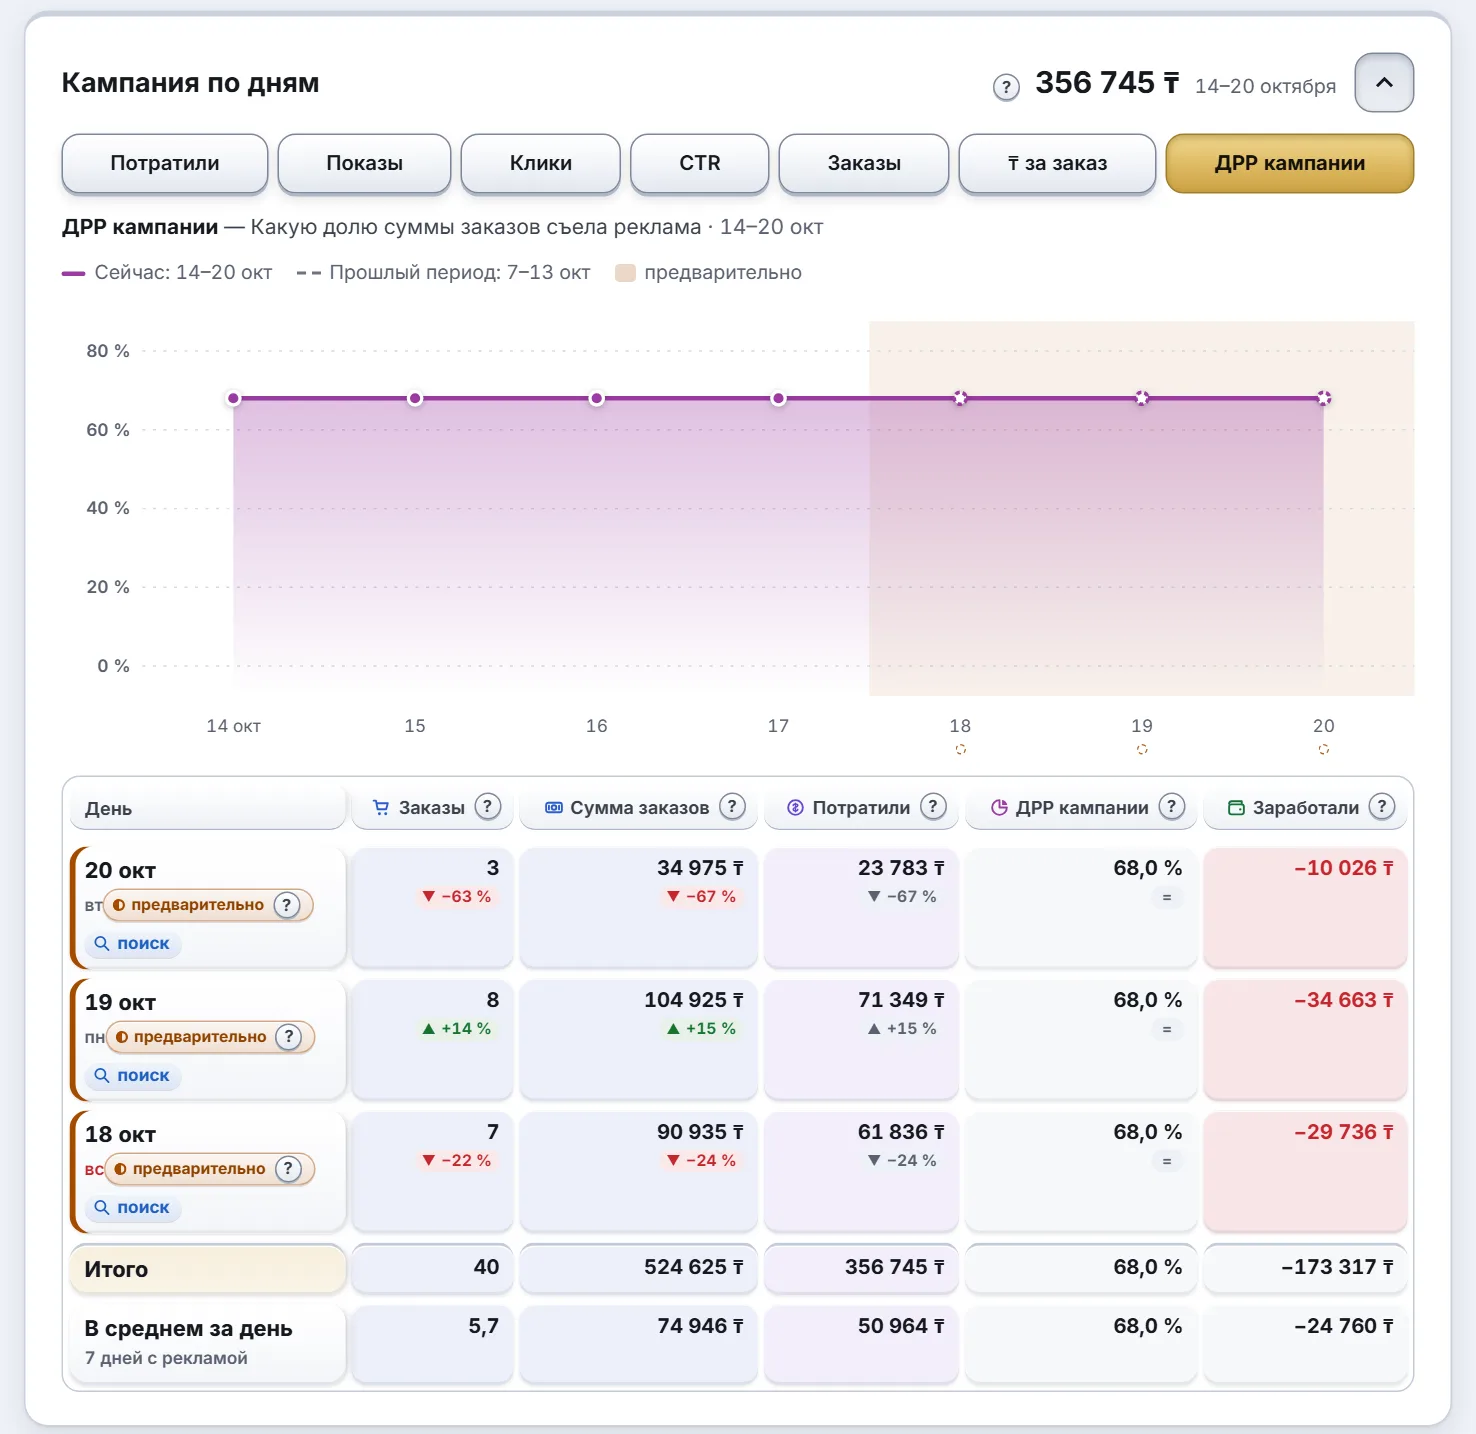Image resolution: width=1476 pixels, height=1434 pixels.
Task: Switch to the CTR tab
Action: click(x=700, y=163)
